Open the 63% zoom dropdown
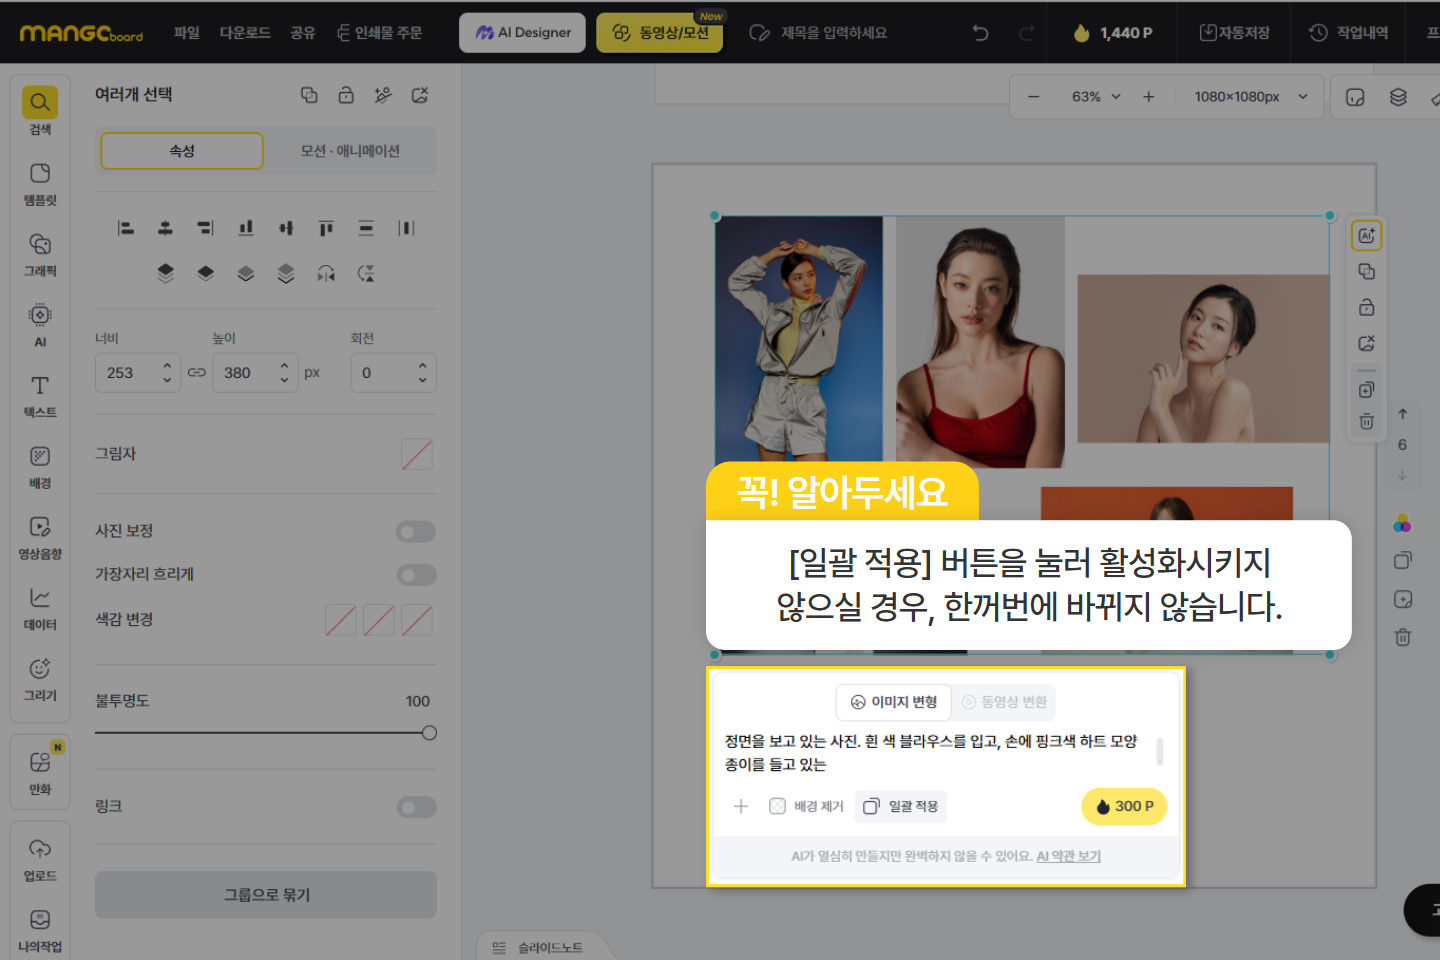 coord(1096,97)
